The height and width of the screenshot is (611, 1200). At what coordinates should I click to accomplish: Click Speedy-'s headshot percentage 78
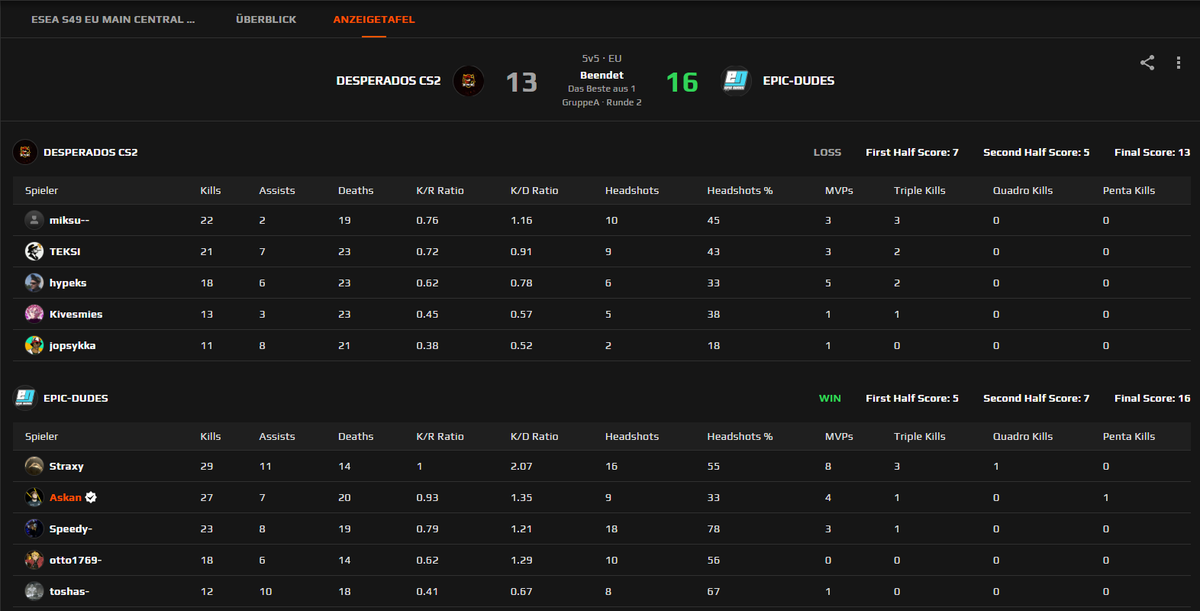pos(713,528)
